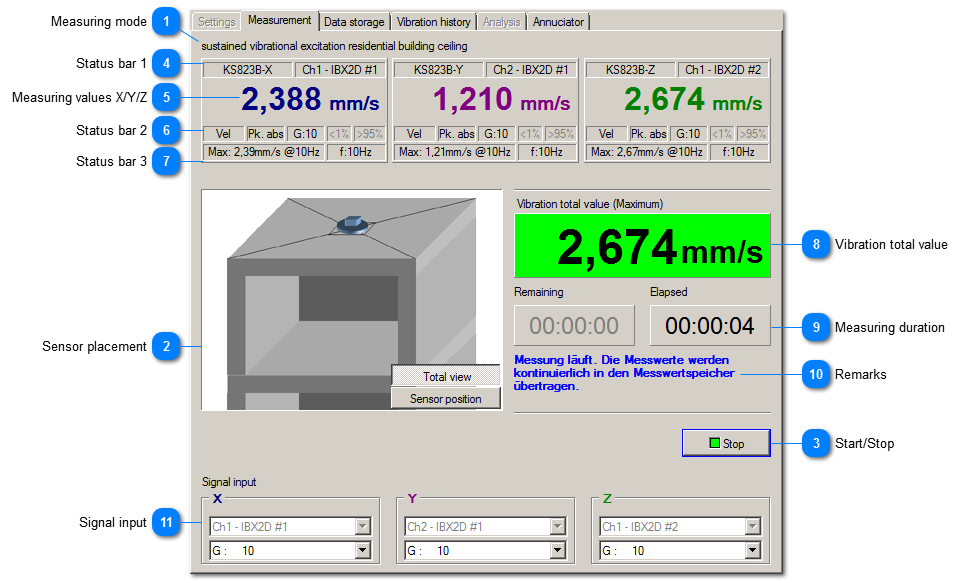Screen dimensions: 964x583
Task: Click callout badge 9 for Measuring duration
Action: [x=817, y=327]
